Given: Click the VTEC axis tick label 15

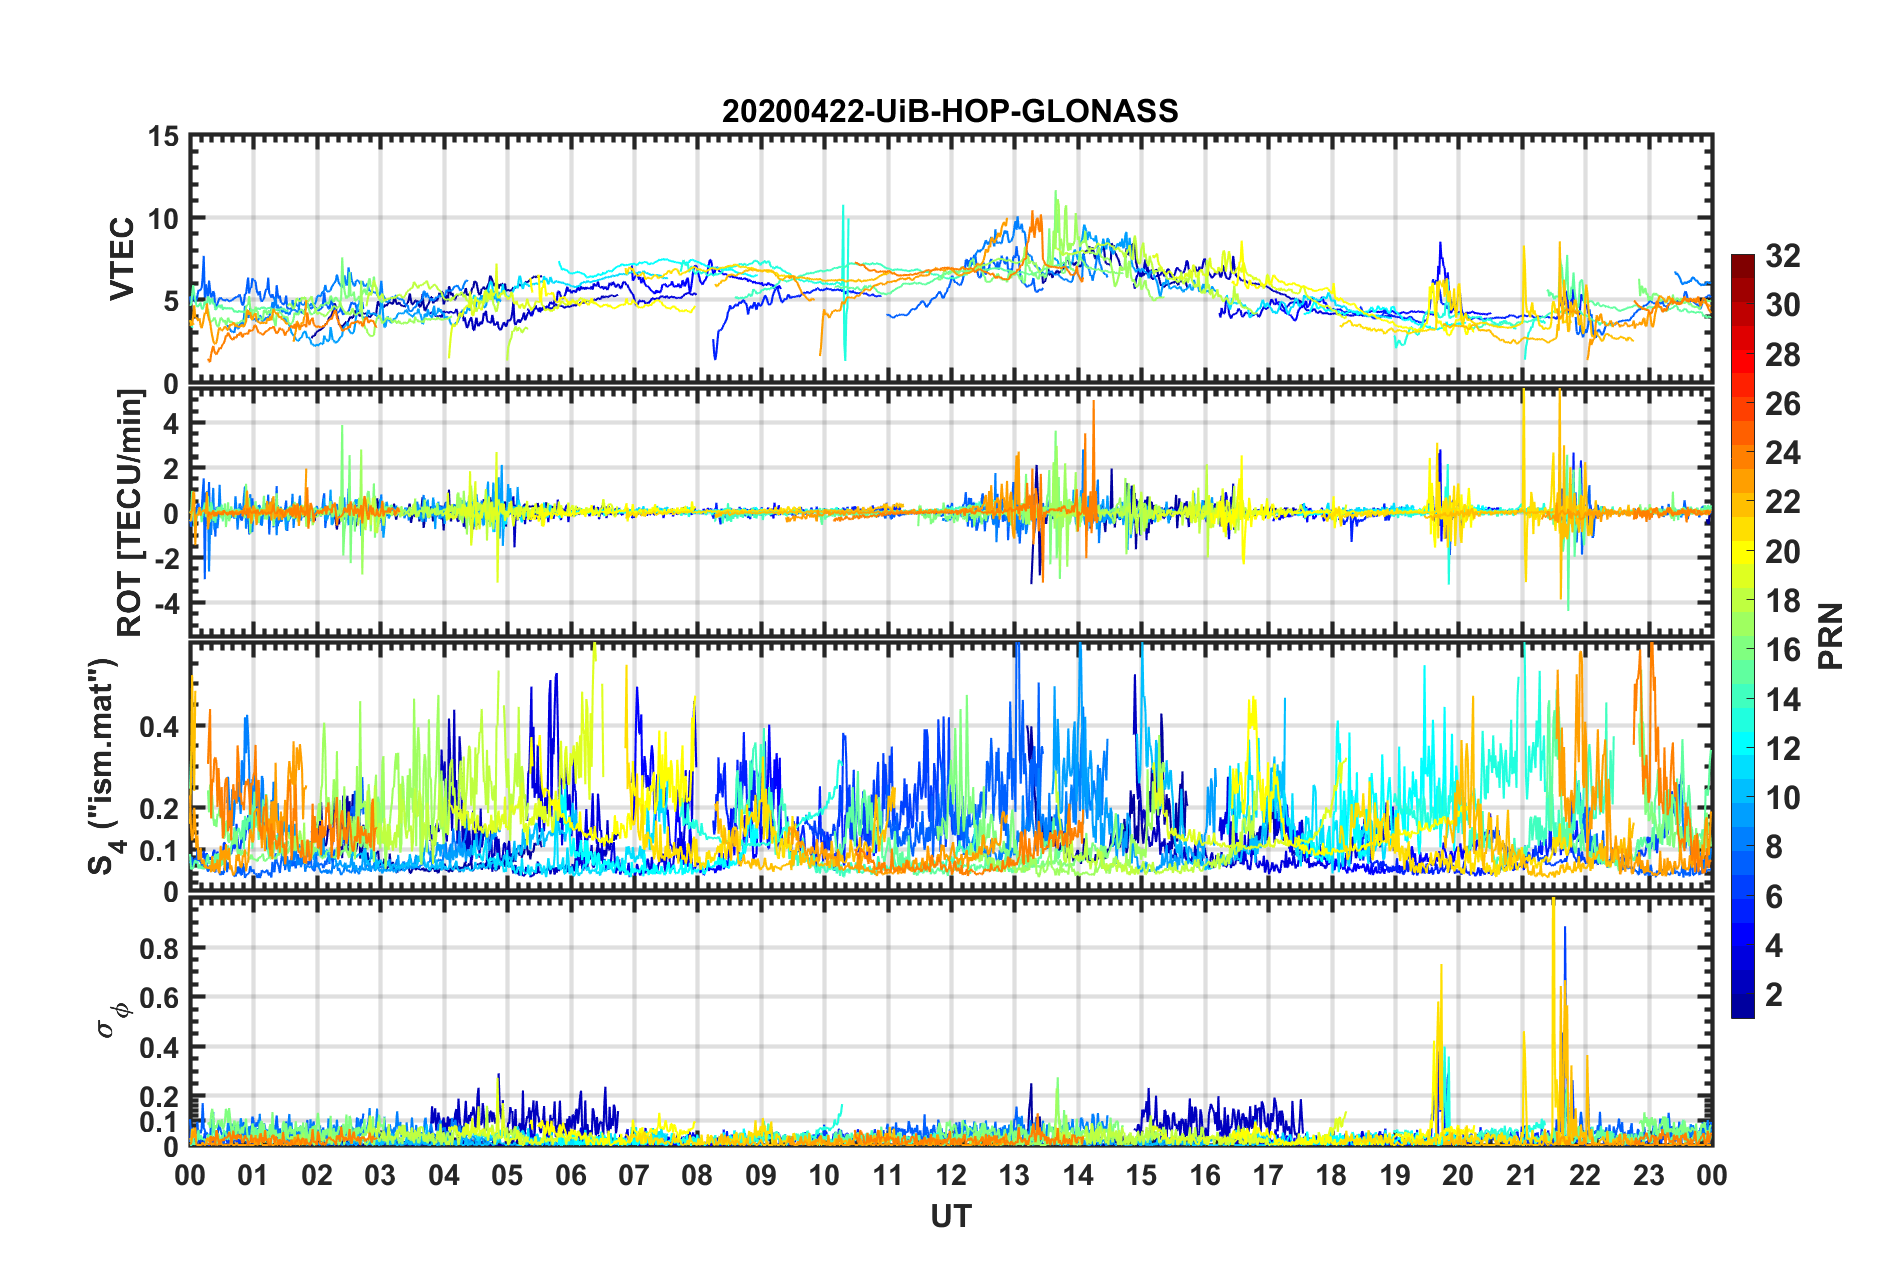Looking at the screenshot, I should pyautogui.click(x=163, y=136).
